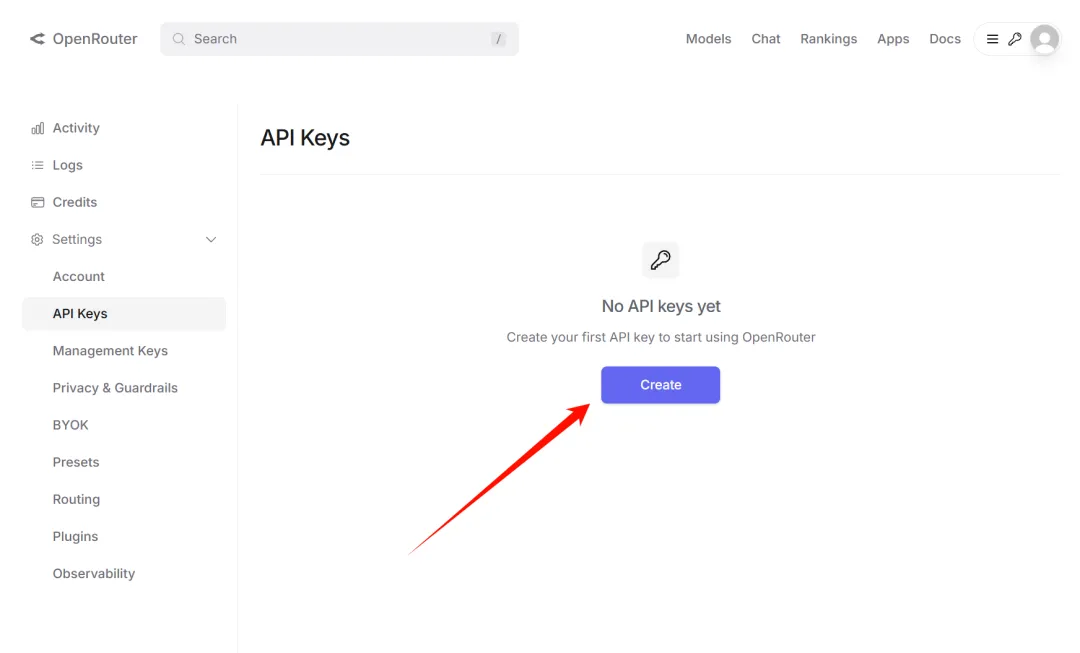Image resolution: width=1080 pixels, height=653 pixels.
Task: Open the Apps page
Action: [893, 39]
